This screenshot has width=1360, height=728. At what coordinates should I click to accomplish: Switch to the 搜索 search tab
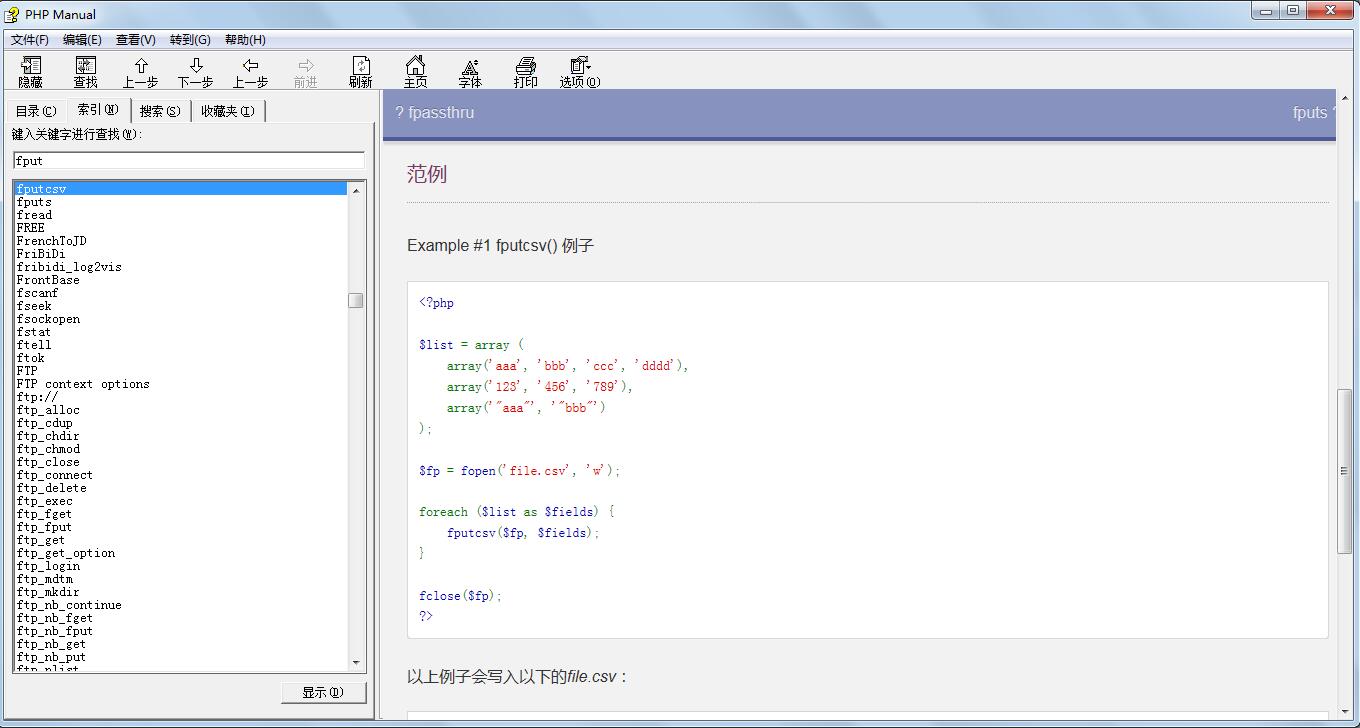160,111
